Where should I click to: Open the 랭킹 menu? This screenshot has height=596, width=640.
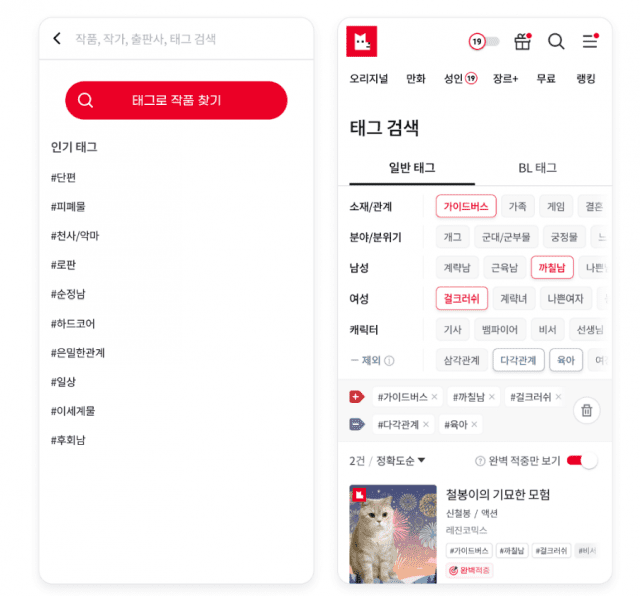586,78
